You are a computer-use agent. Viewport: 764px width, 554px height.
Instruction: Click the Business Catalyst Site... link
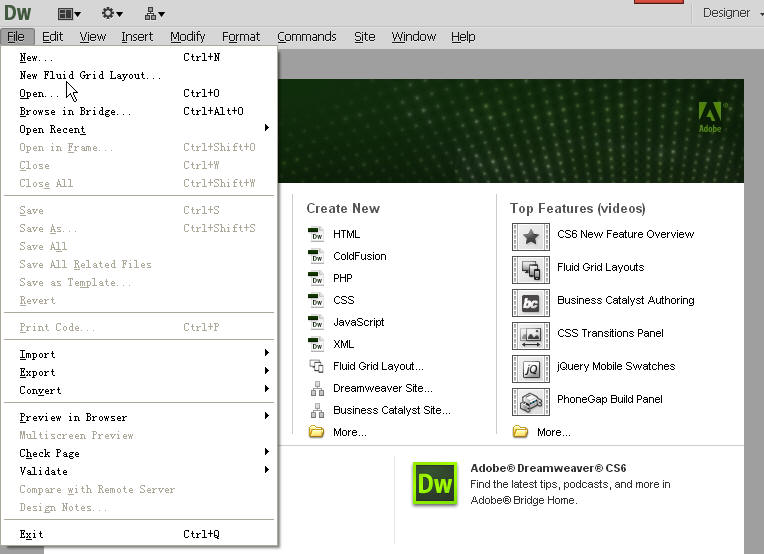click(x=392, y=410)
